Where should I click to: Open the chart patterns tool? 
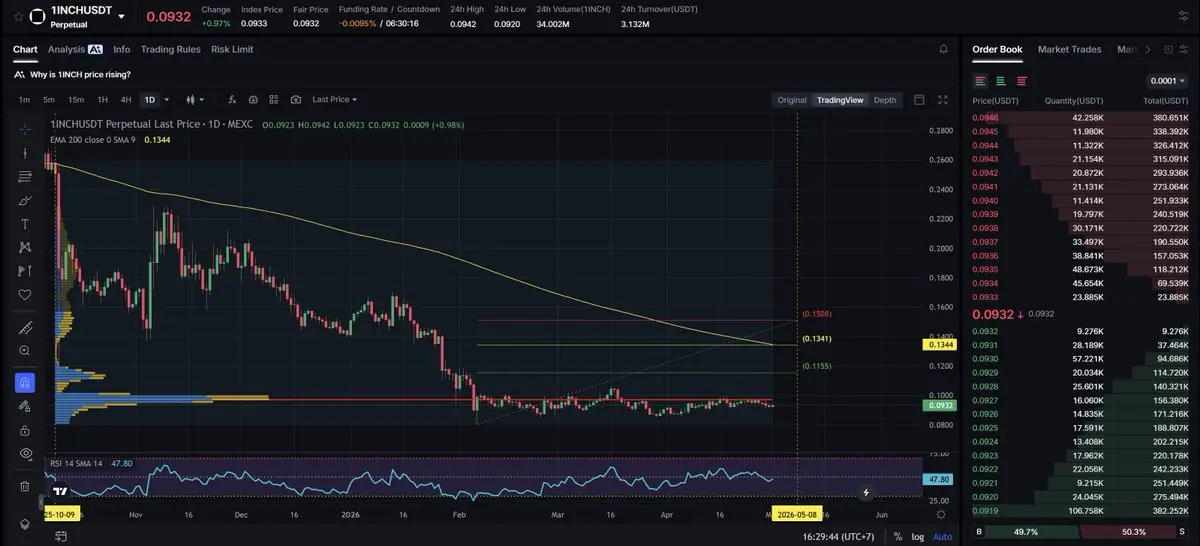pos(25,247)
